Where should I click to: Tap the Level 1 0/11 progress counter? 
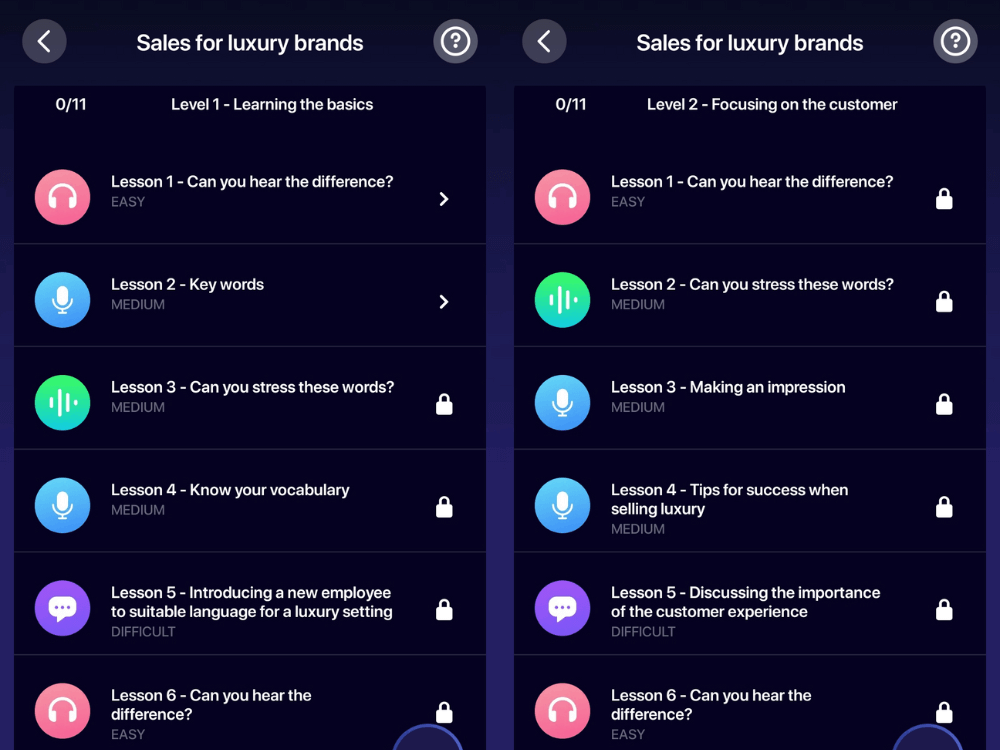71,104
